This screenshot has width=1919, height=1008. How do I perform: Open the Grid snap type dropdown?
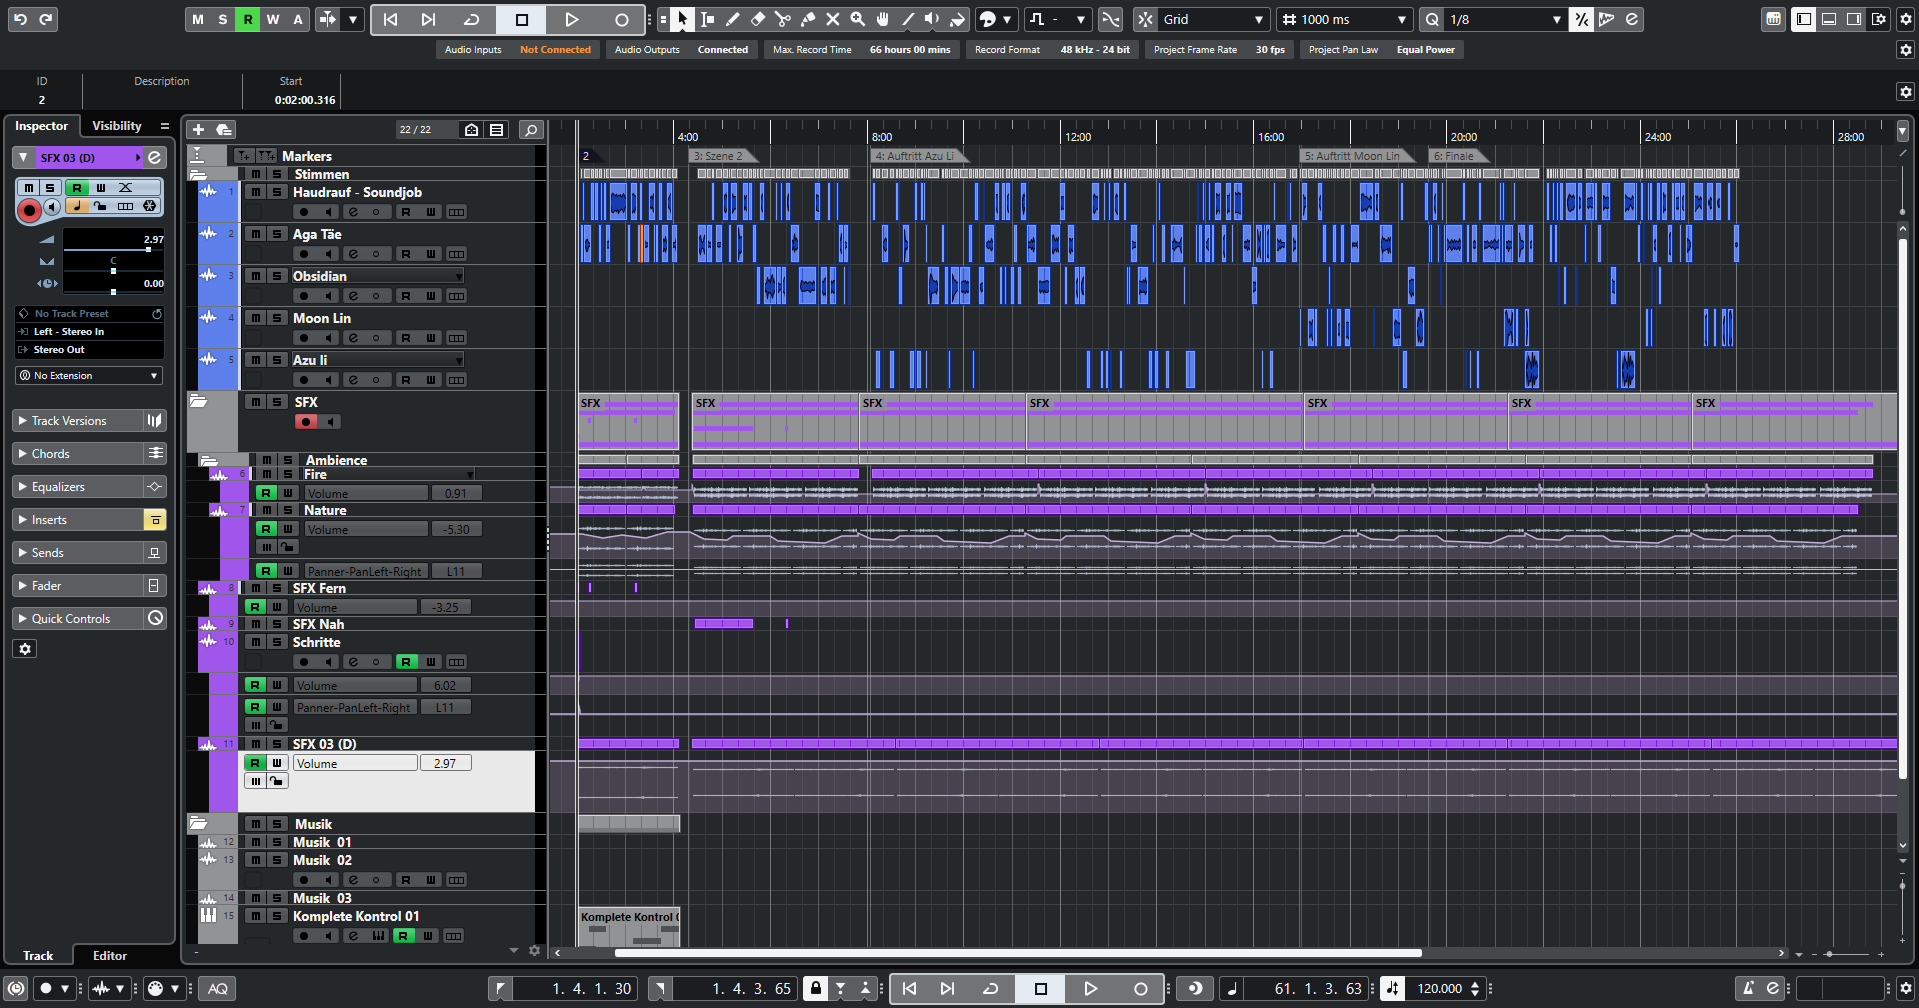[x=1214, y=19]
